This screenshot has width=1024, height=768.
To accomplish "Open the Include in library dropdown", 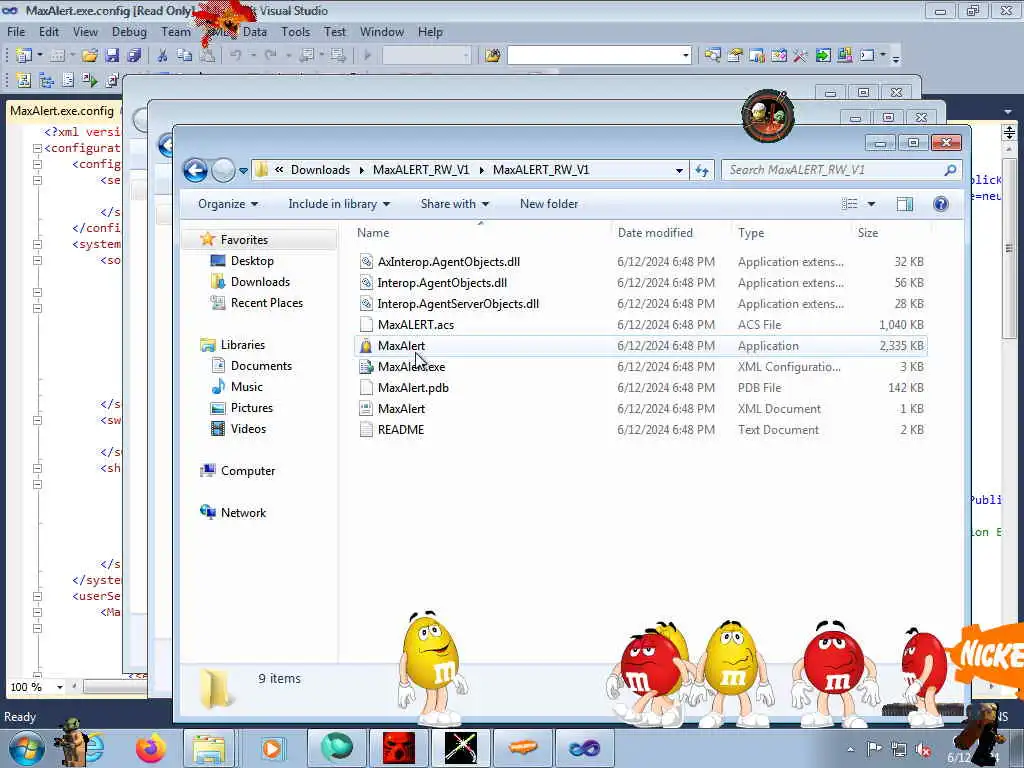I will click(x=339, y=204).
